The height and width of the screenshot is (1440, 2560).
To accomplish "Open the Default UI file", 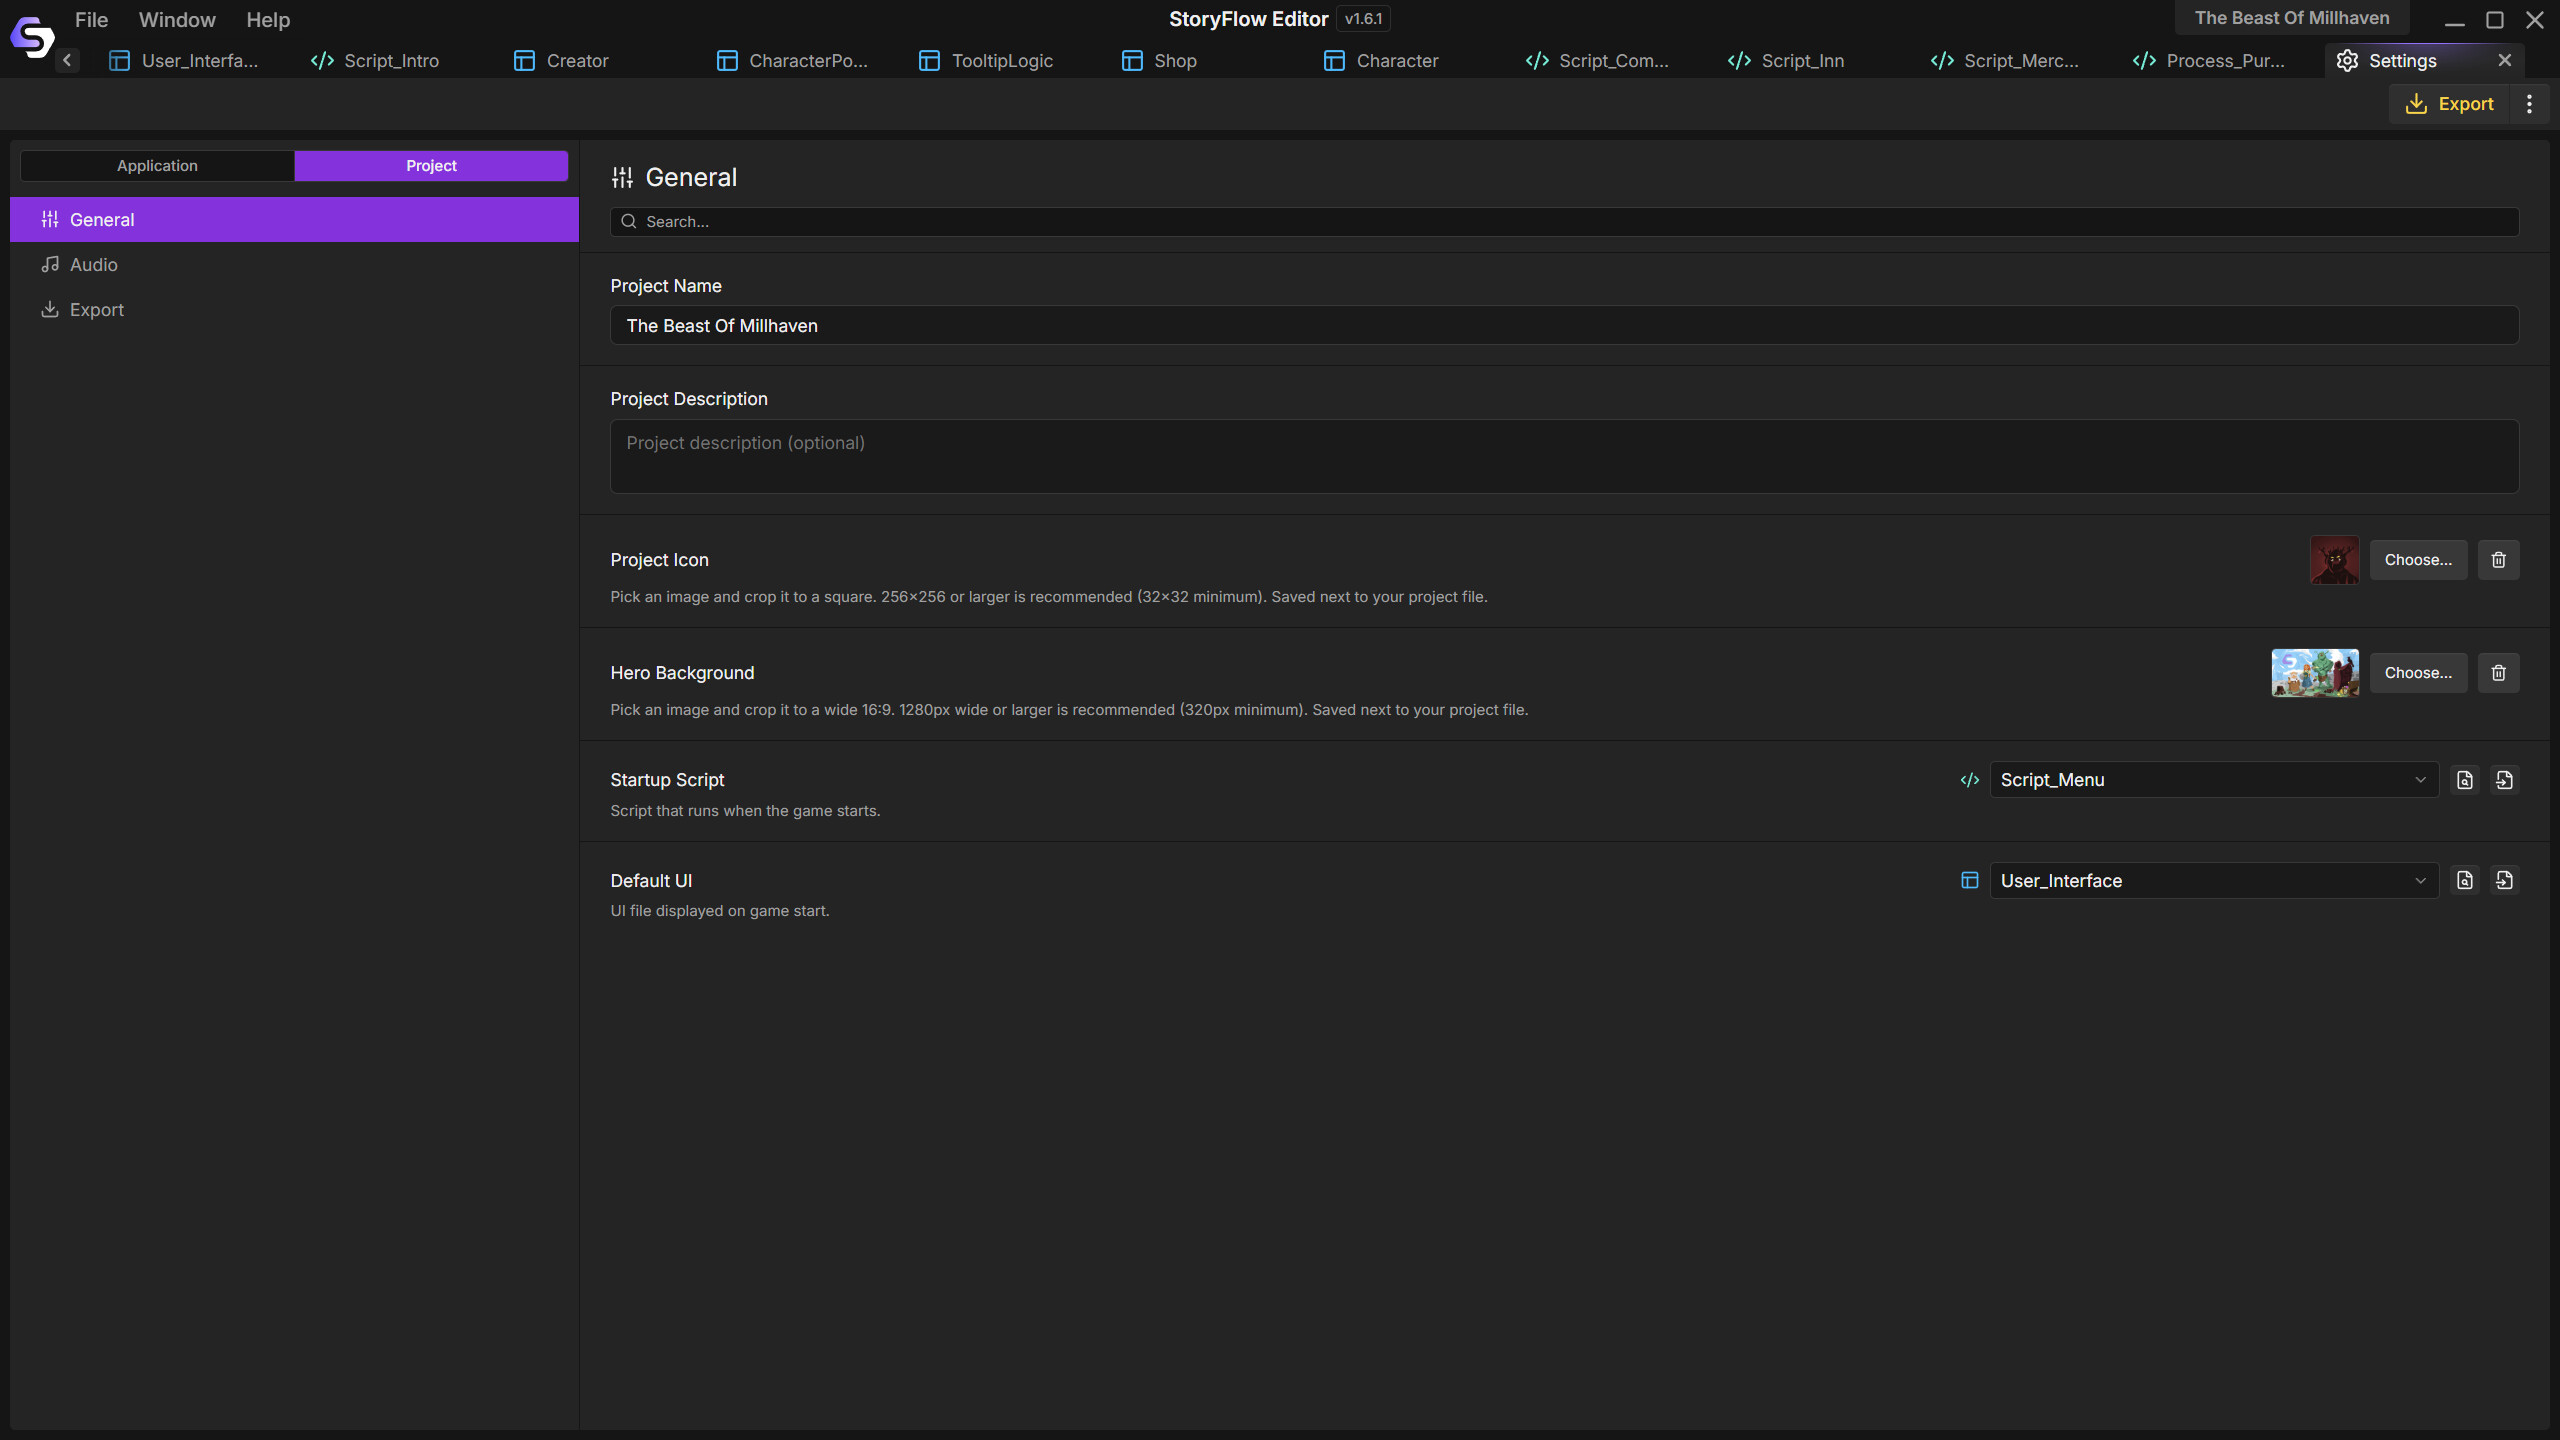I will coord(2504,880).
